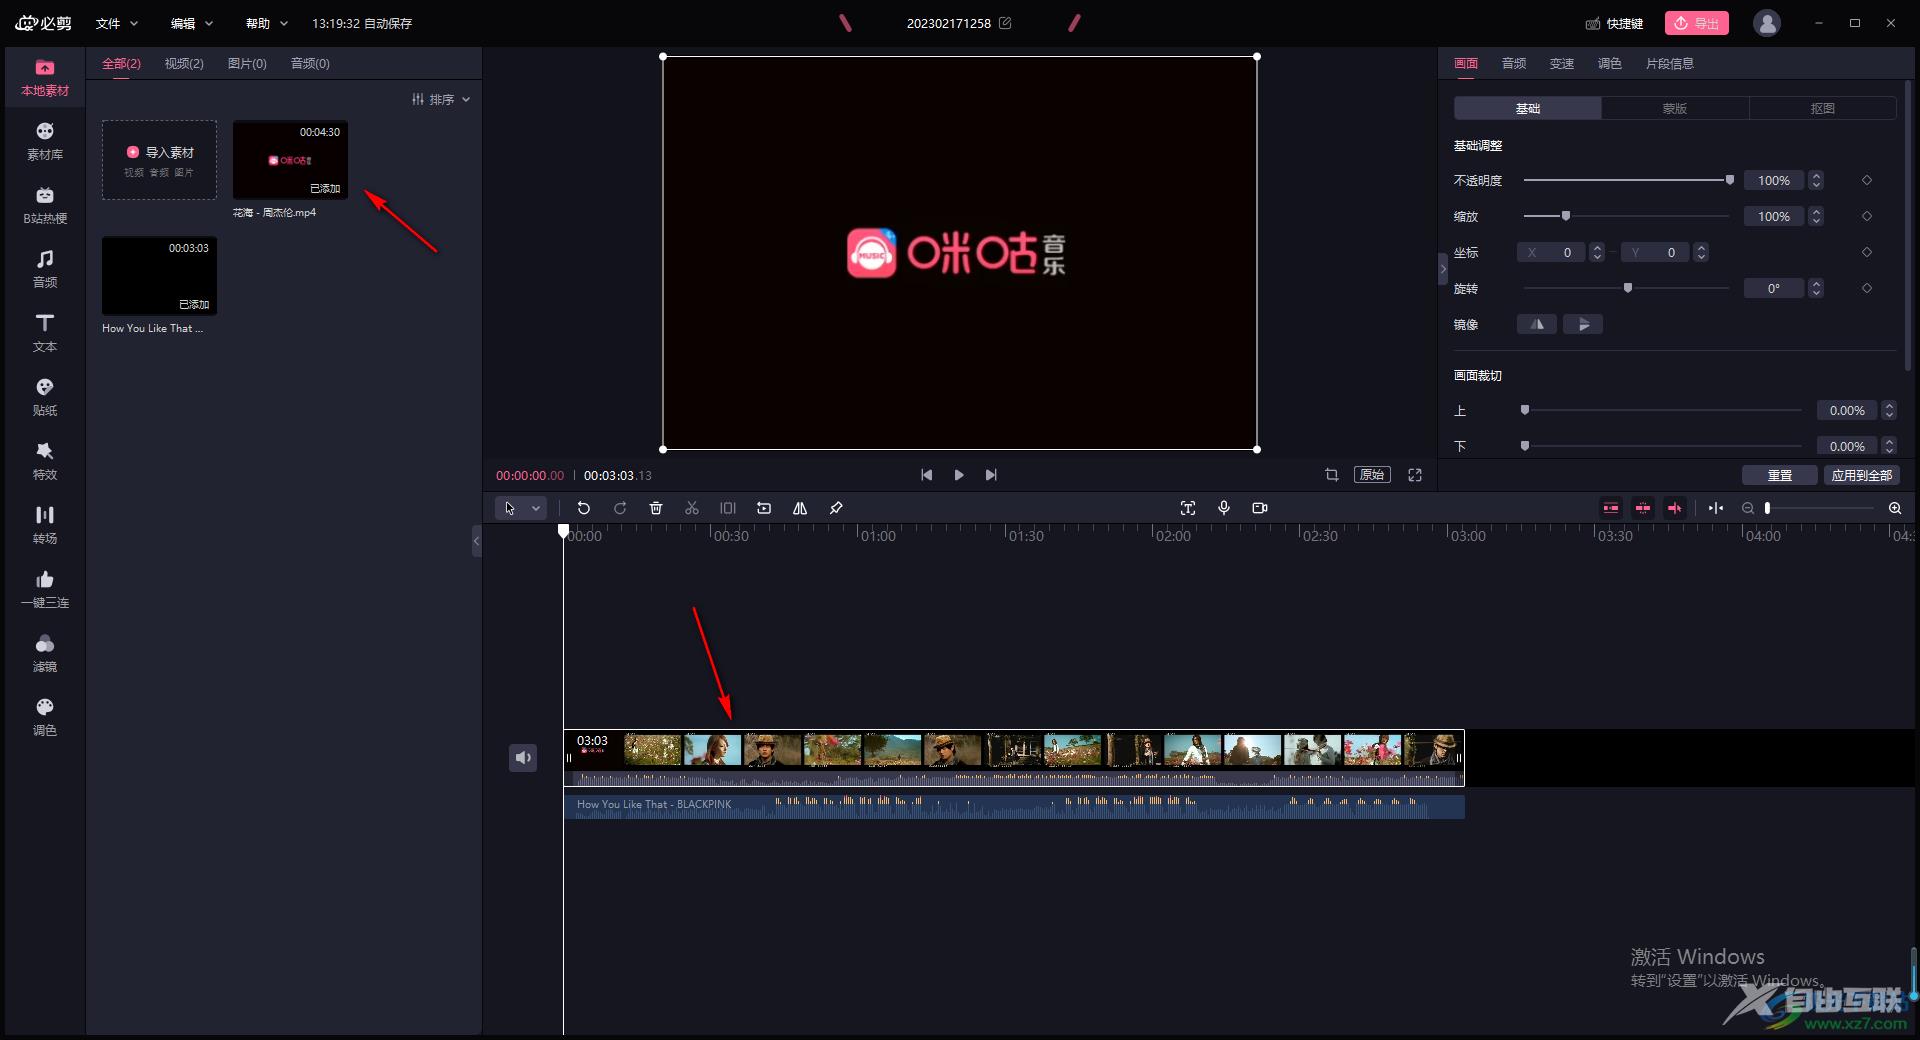The width and height of the screenshot is (1920, 1040).
Task: Open the 素材库 material library
Action: [x=45, y=142]
